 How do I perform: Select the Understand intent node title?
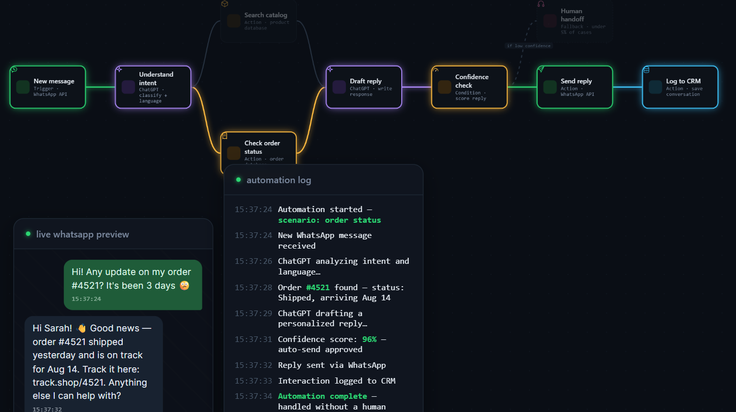coord(156,78)
